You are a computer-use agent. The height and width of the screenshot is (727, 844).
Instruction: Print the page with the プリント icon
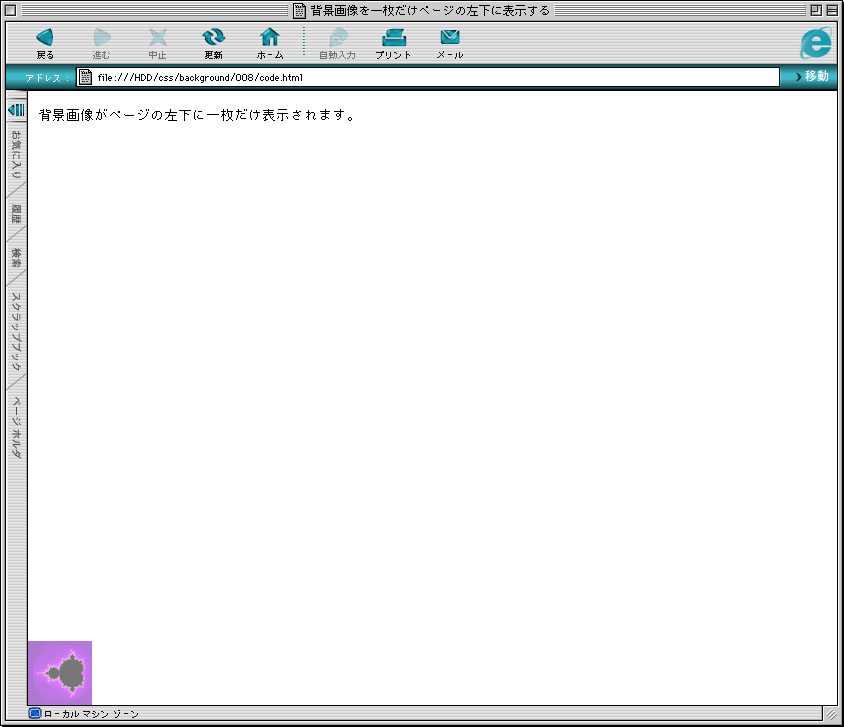pyautogui.click(x=393, y=38)
